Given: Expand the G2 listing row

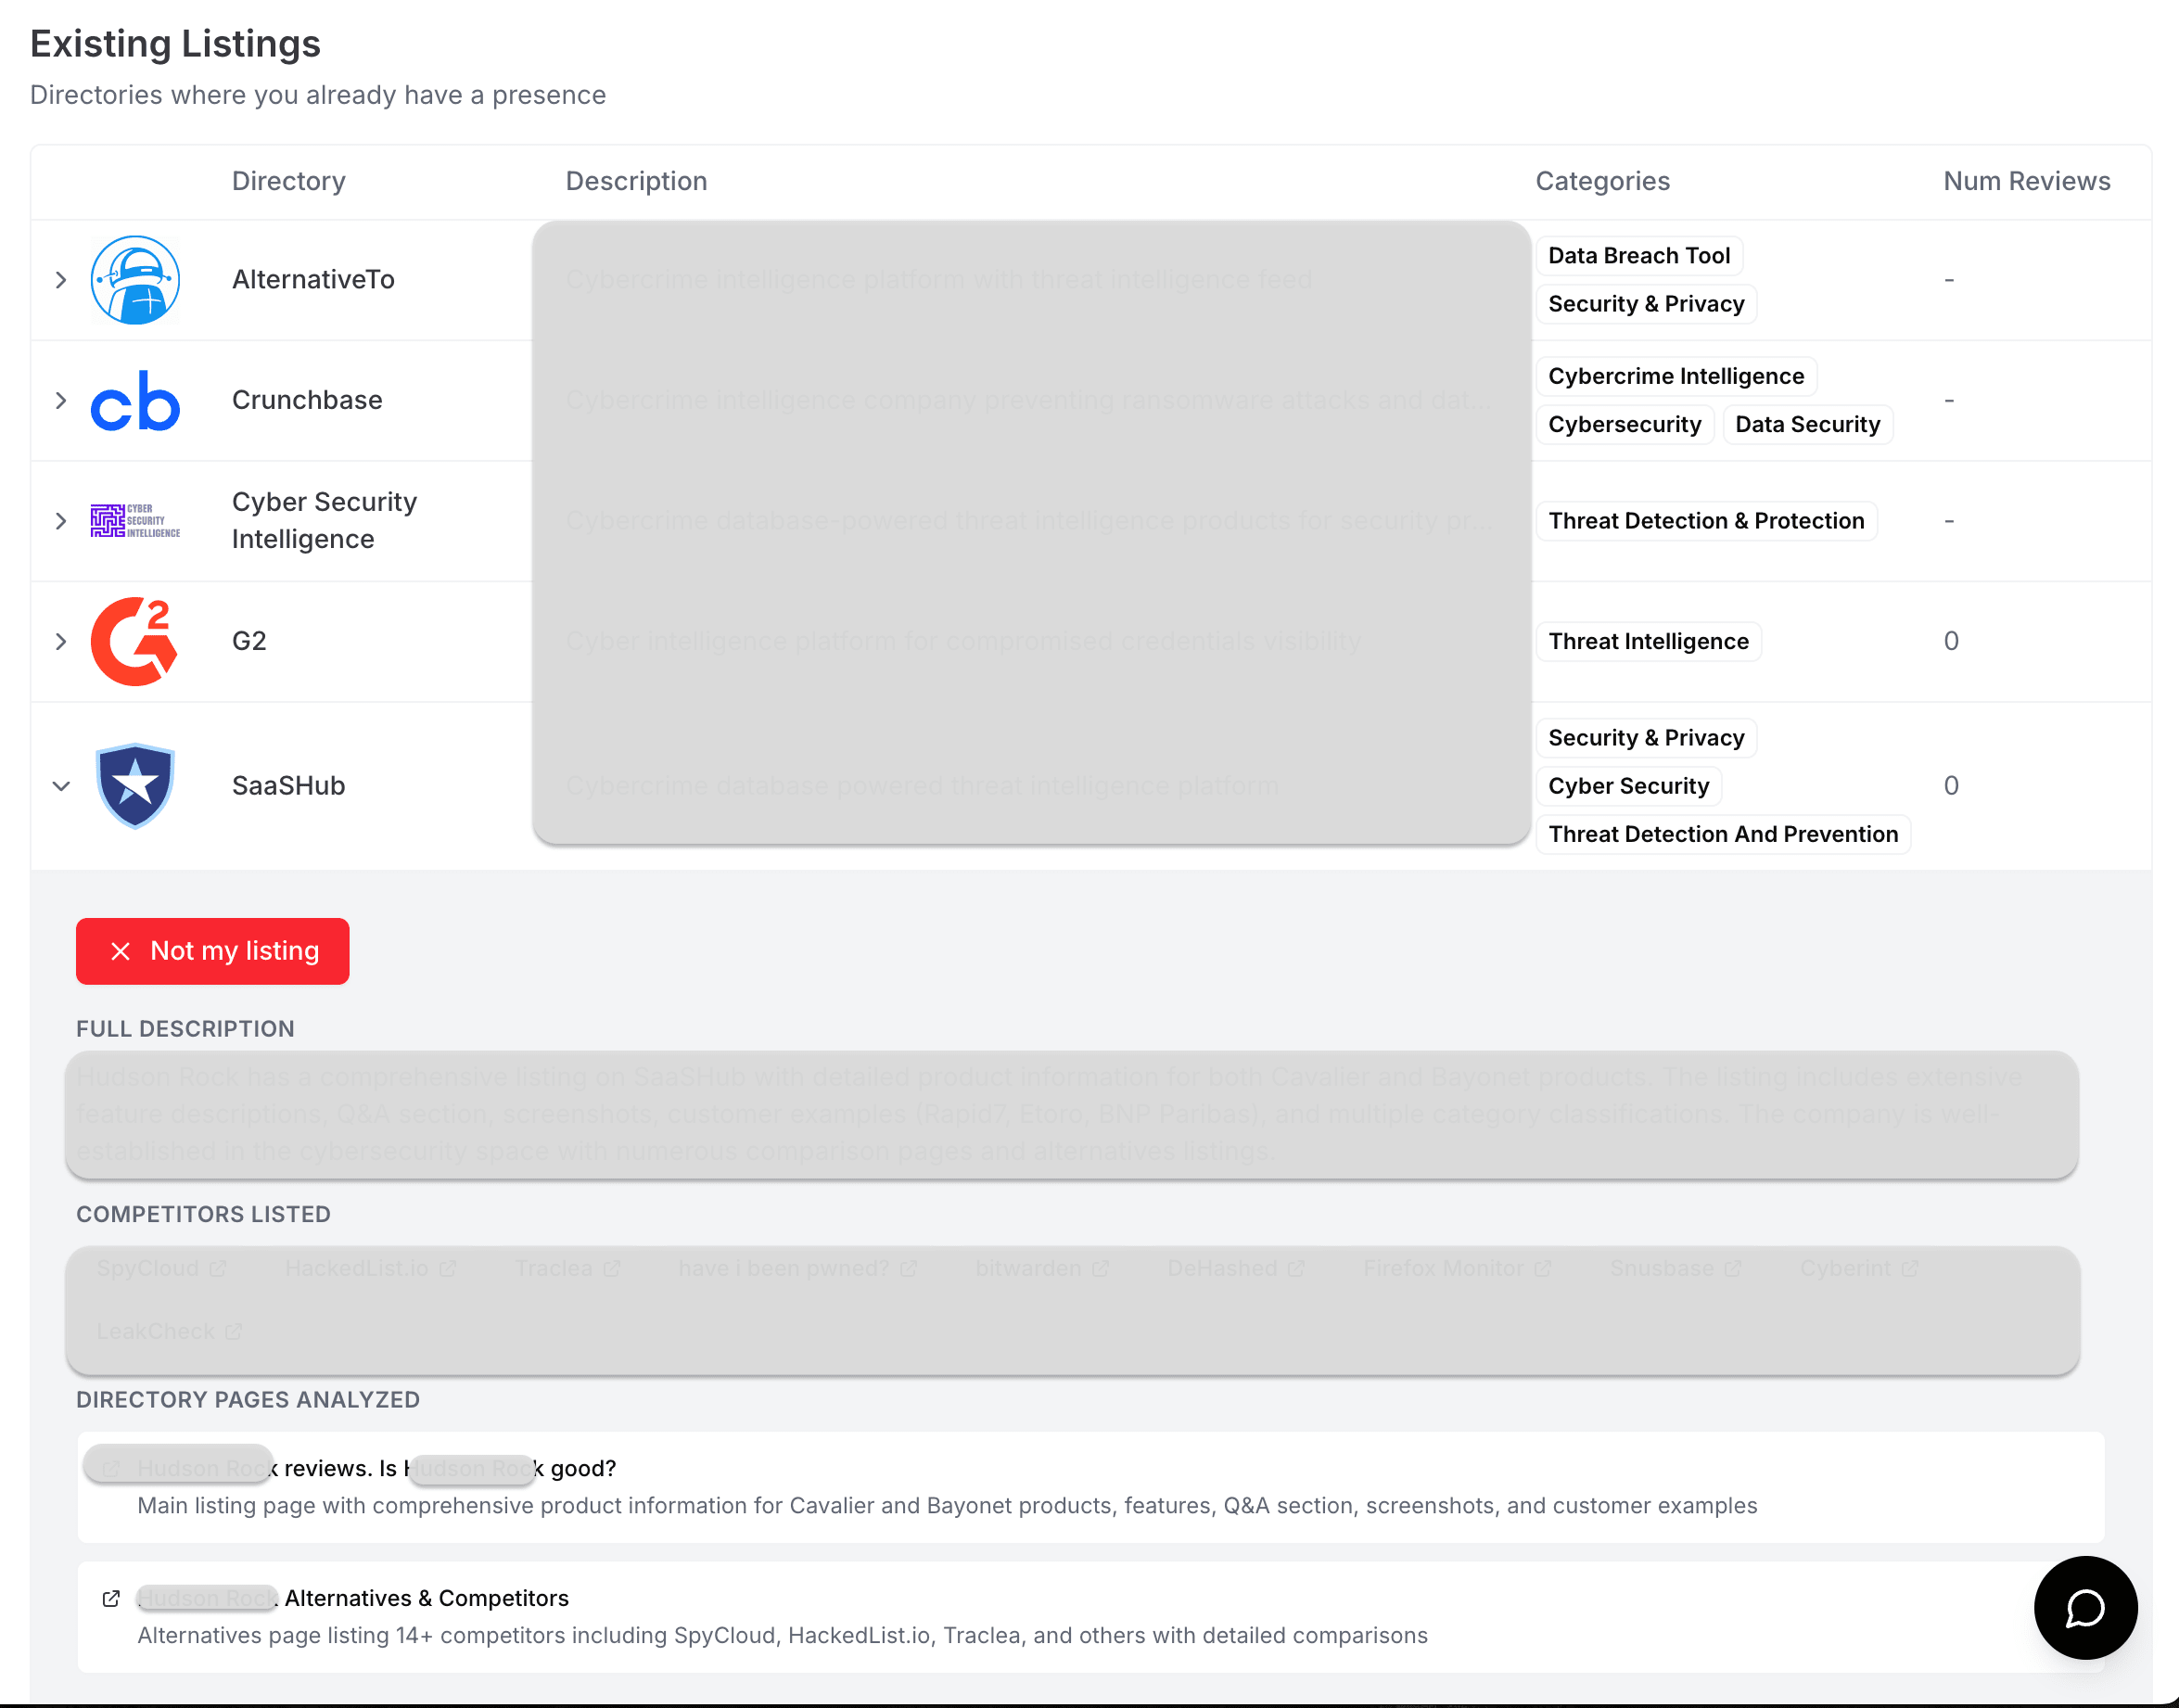Looking at the screenshot, I should tap(61, 641).
